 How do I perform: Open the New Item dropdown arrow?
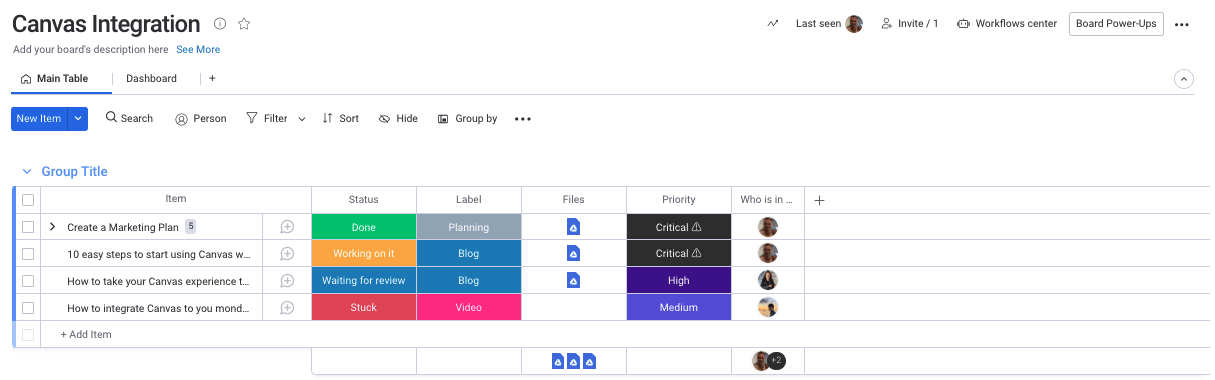tap(79, 118)
